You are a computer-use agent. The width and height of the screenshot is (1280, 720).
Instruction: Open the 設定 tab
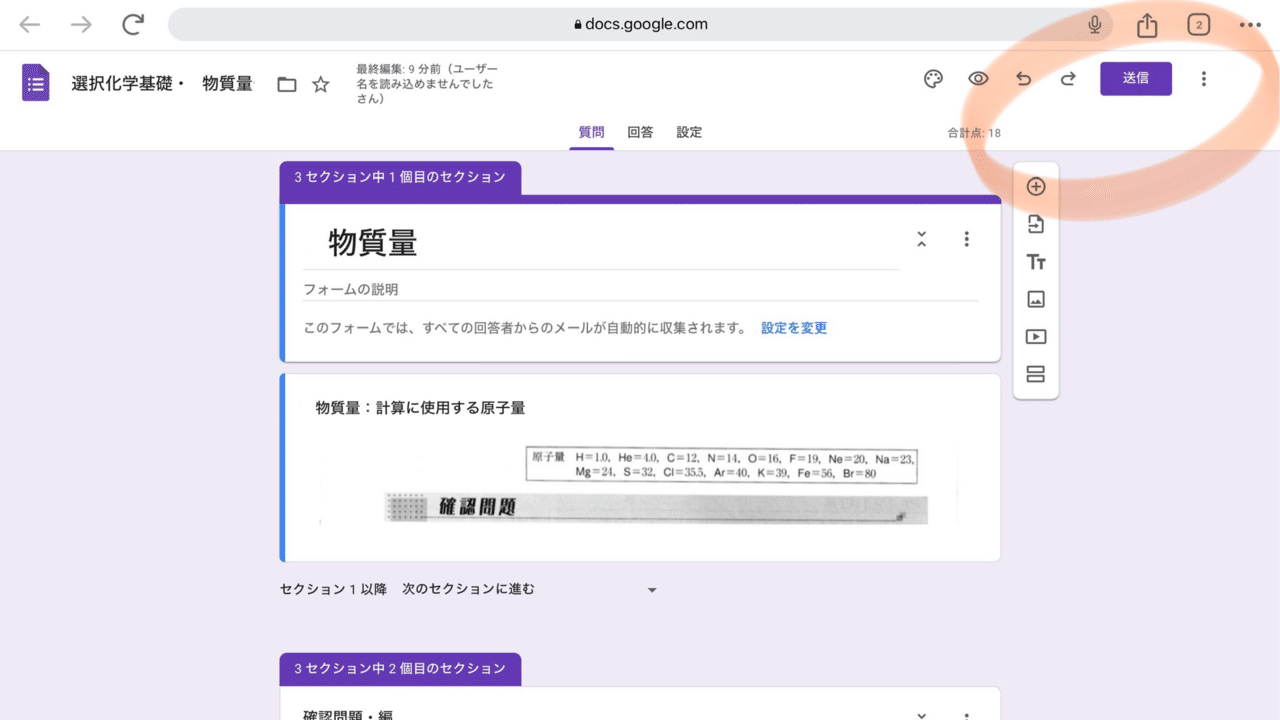pyautogui.click(x=689, y=131)
